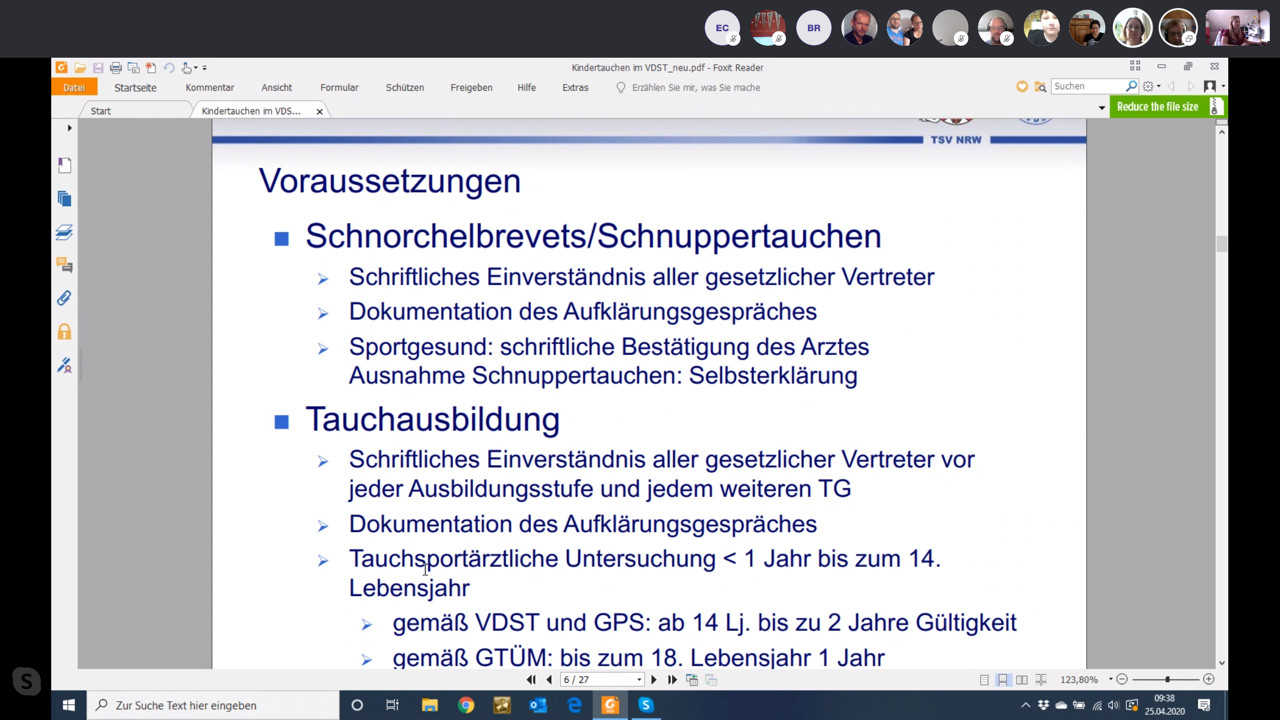Open the Kommentar ribbon tab
1280x720 pixels.
tap(209, 88)
